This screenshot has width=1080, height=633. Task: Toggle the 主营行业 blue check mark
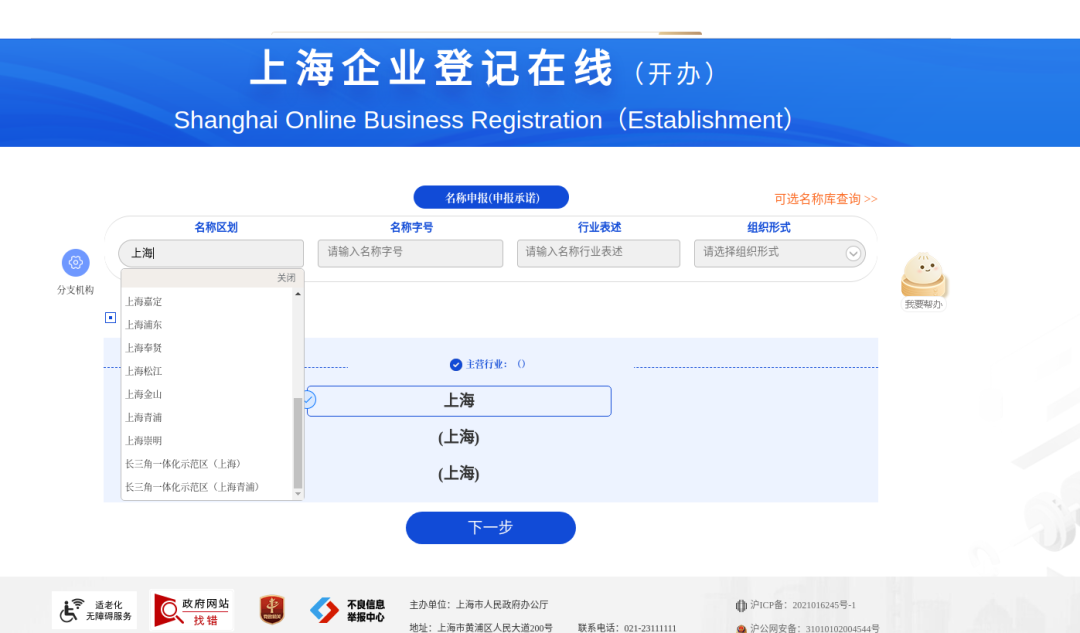(x=455, y=364)
